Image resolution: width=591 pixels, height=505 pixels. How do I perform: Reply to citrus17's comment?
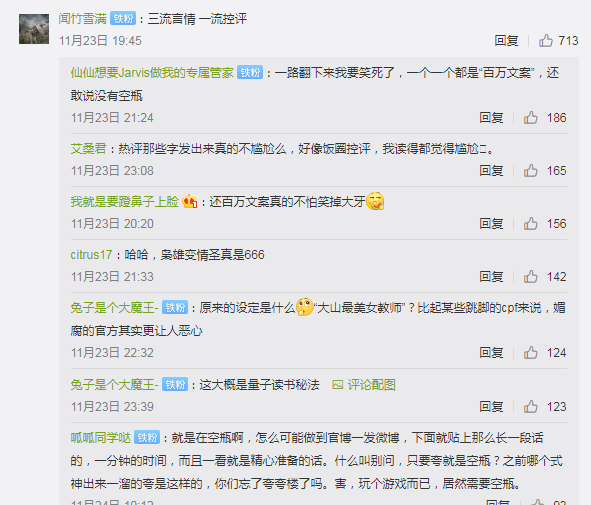click(491, 277)
